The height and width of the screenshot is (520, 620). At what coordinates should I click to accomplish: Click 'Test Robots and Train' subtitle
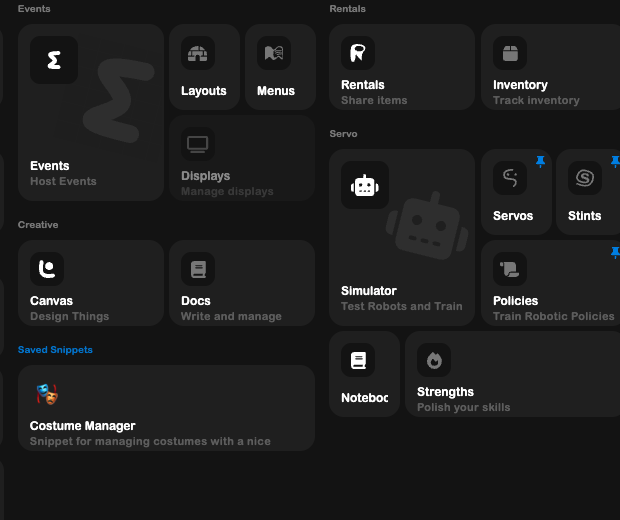(x=402, y=306)
